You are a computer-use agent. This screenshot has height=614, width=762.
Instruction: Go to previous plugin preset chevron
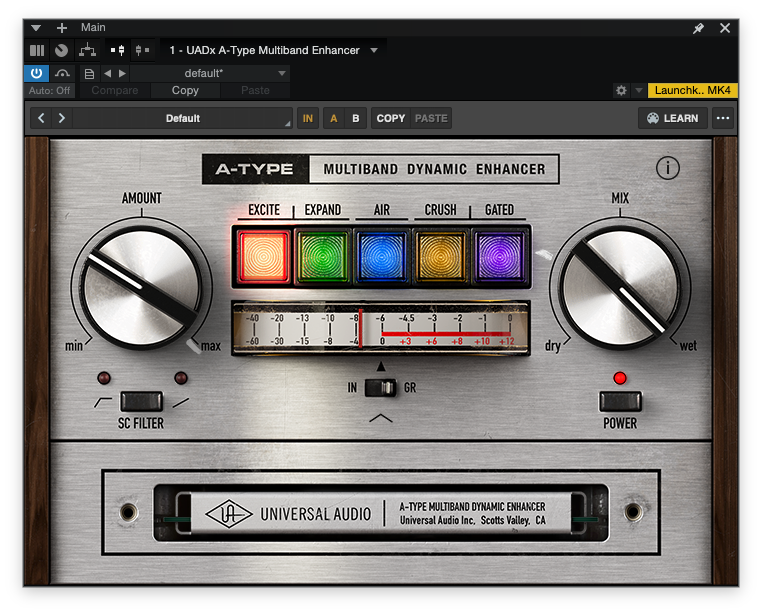(41, 118)
